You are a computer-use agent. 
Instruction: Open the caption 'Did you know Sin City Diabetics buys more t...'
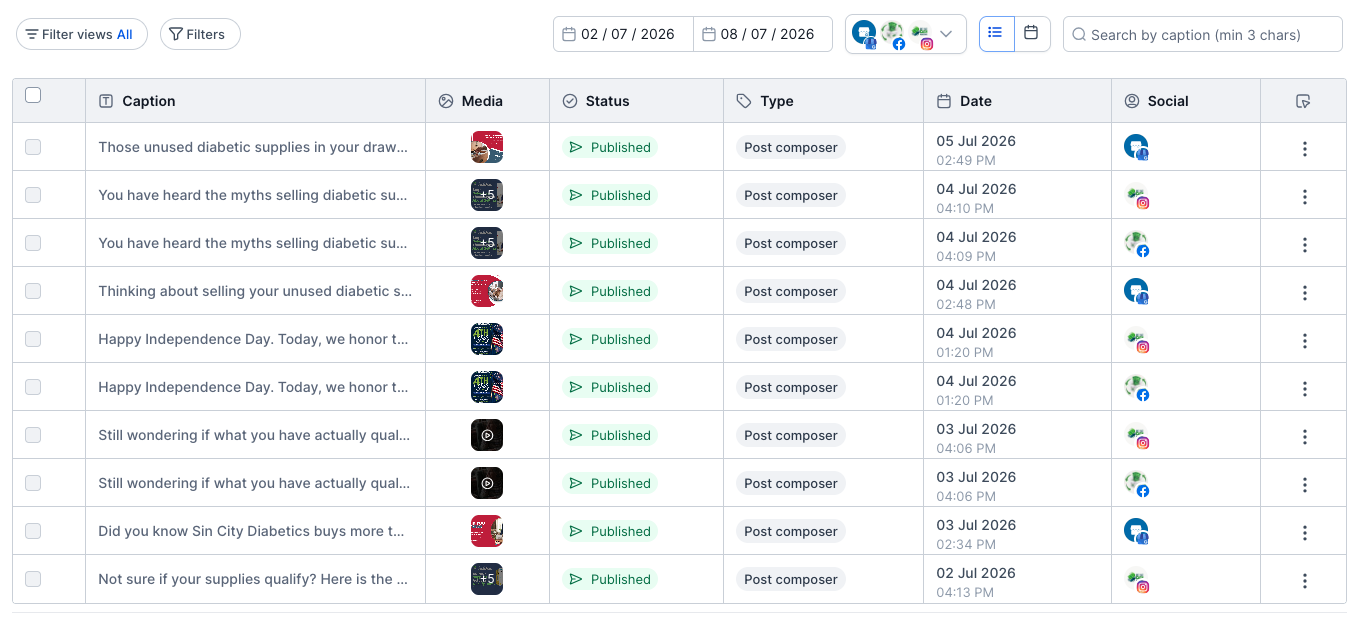(251, 531)
